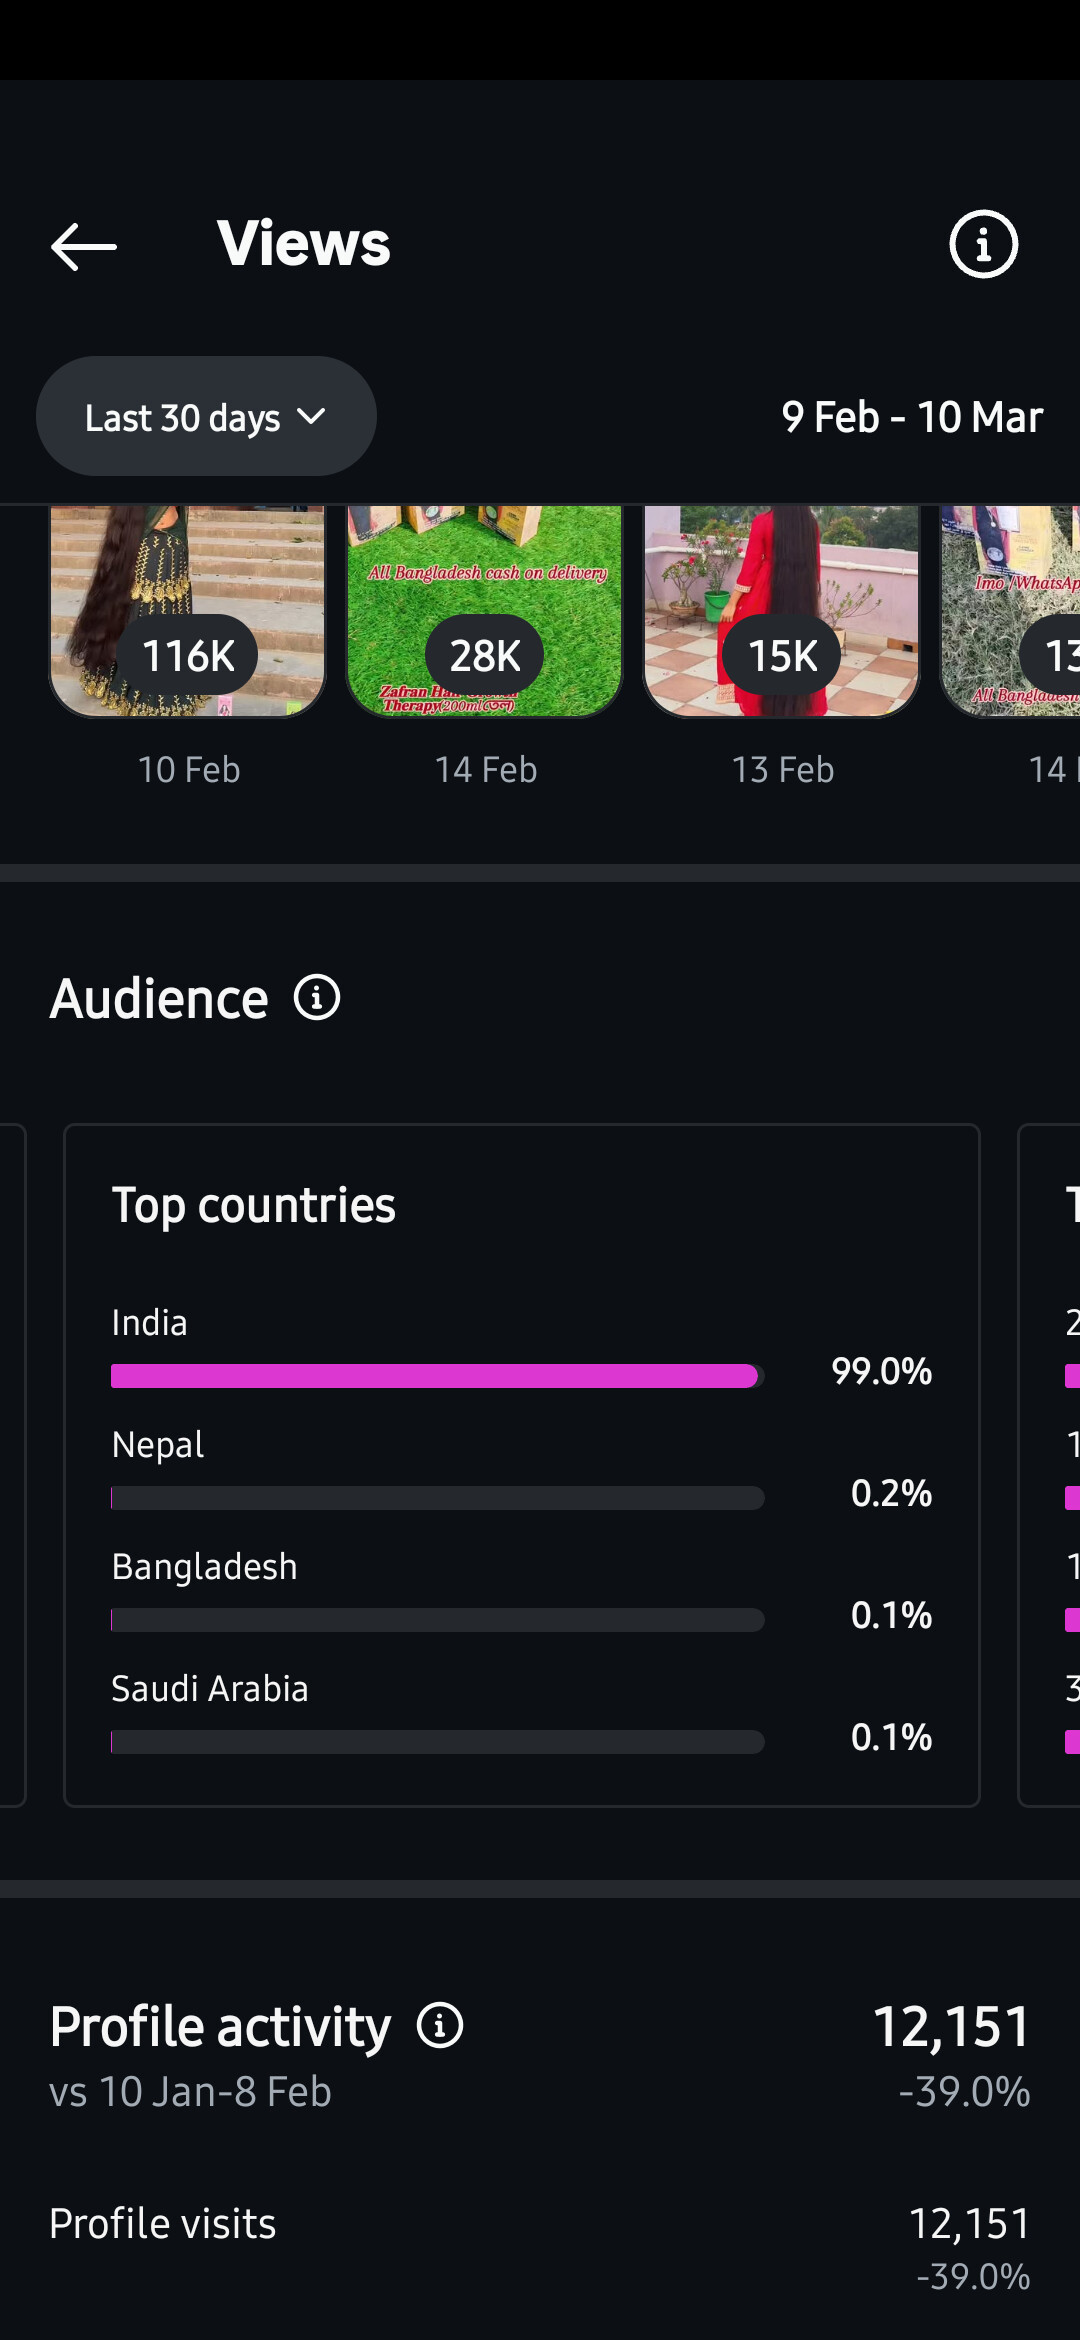The width and height of the screenshot is (1080, 2340).
Task: Tap the Top countries card heading
Action: click(254, 1205)
